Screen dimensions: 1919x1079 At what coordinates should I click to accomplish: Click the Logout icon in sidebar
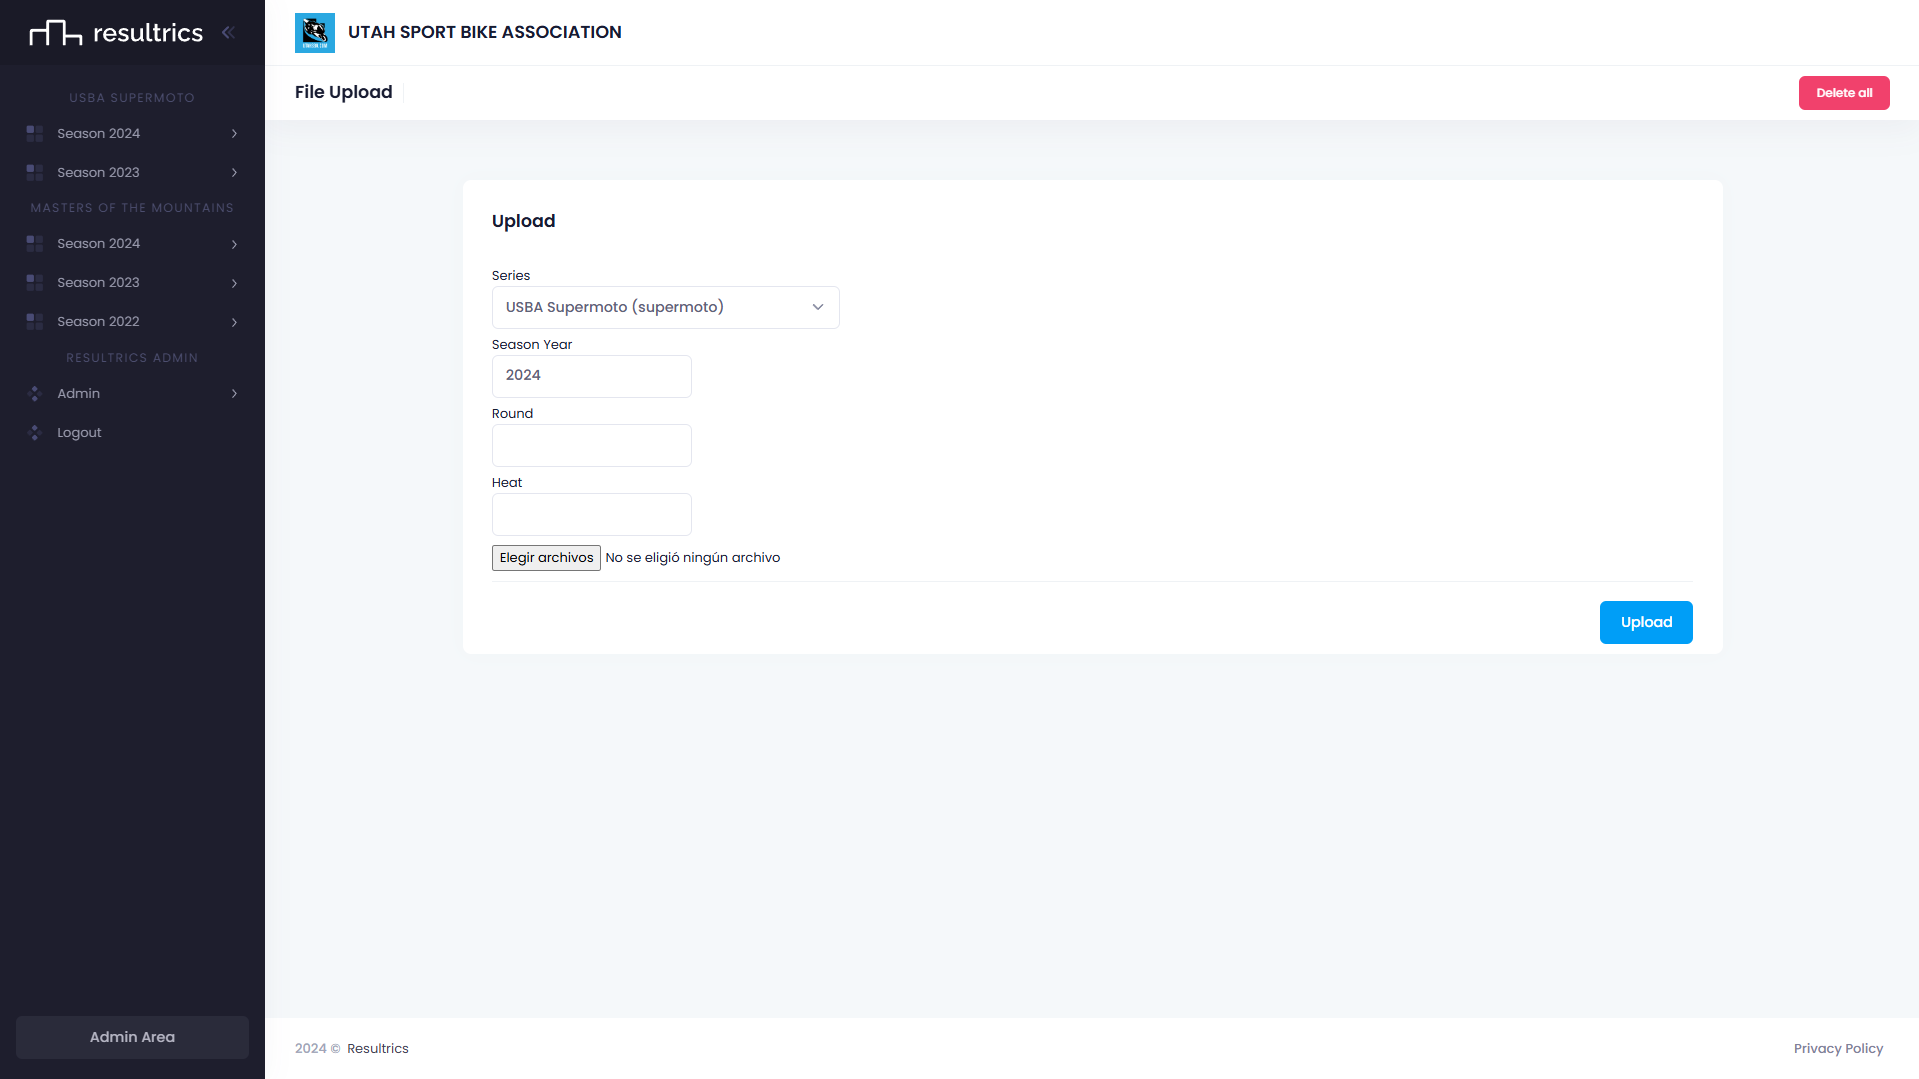[x=35, y=433]
